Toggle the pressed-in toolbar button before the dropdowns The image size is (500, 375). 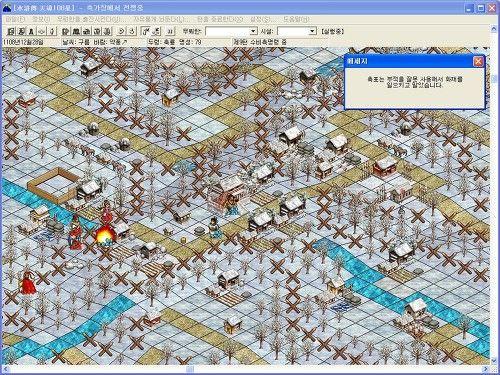click(x=146, y=31)
